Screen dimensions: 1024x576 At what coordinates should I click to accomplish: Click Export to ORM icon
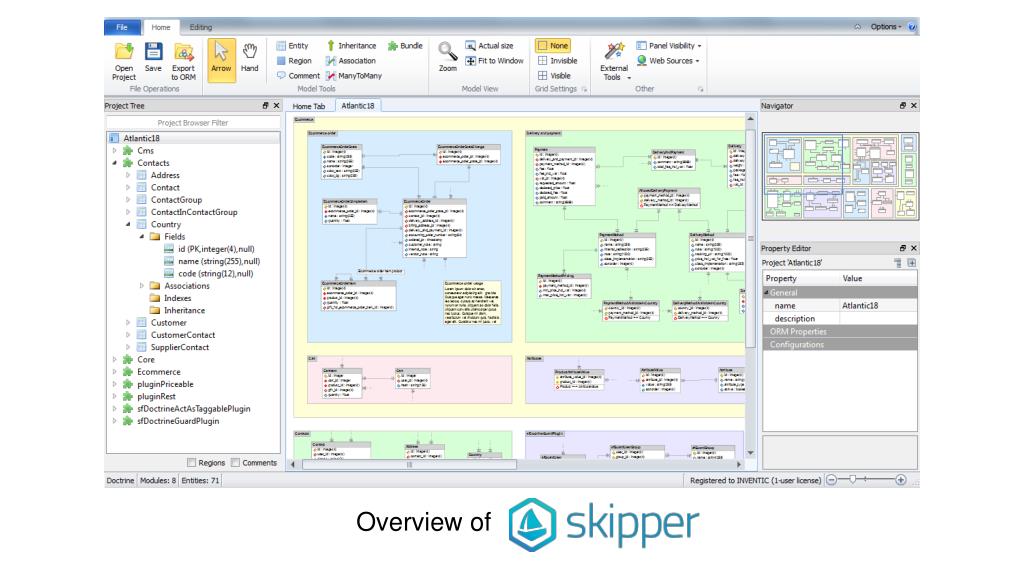pos(184,52)
